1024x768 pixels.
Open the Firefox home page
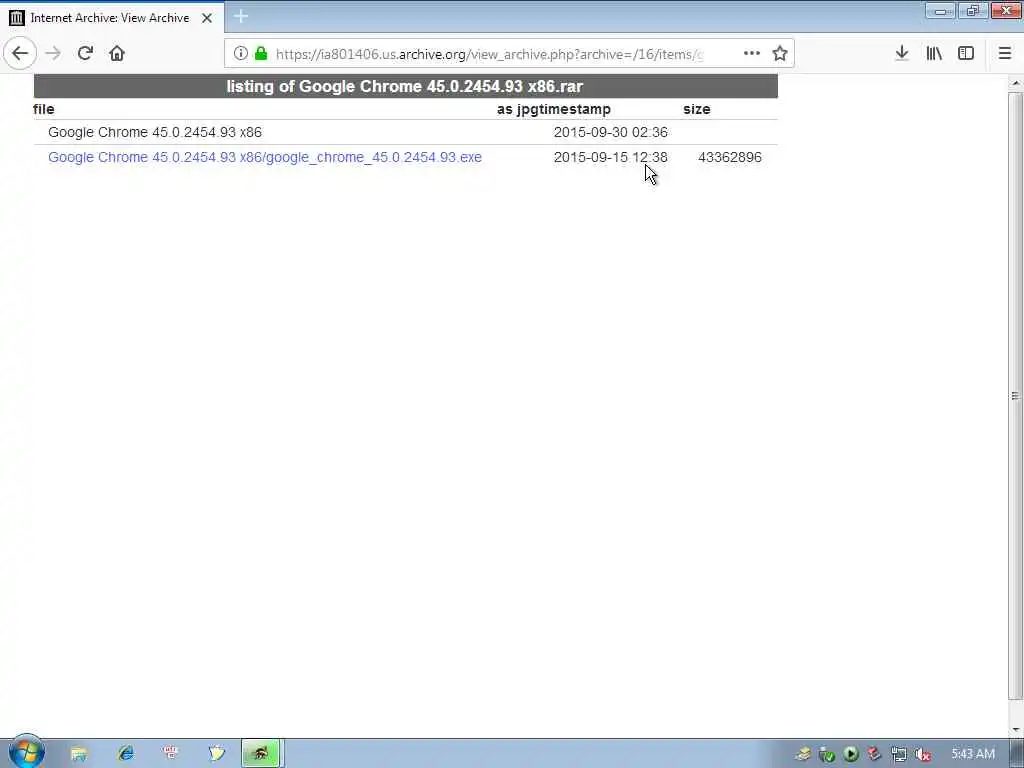tap(117, 53)
